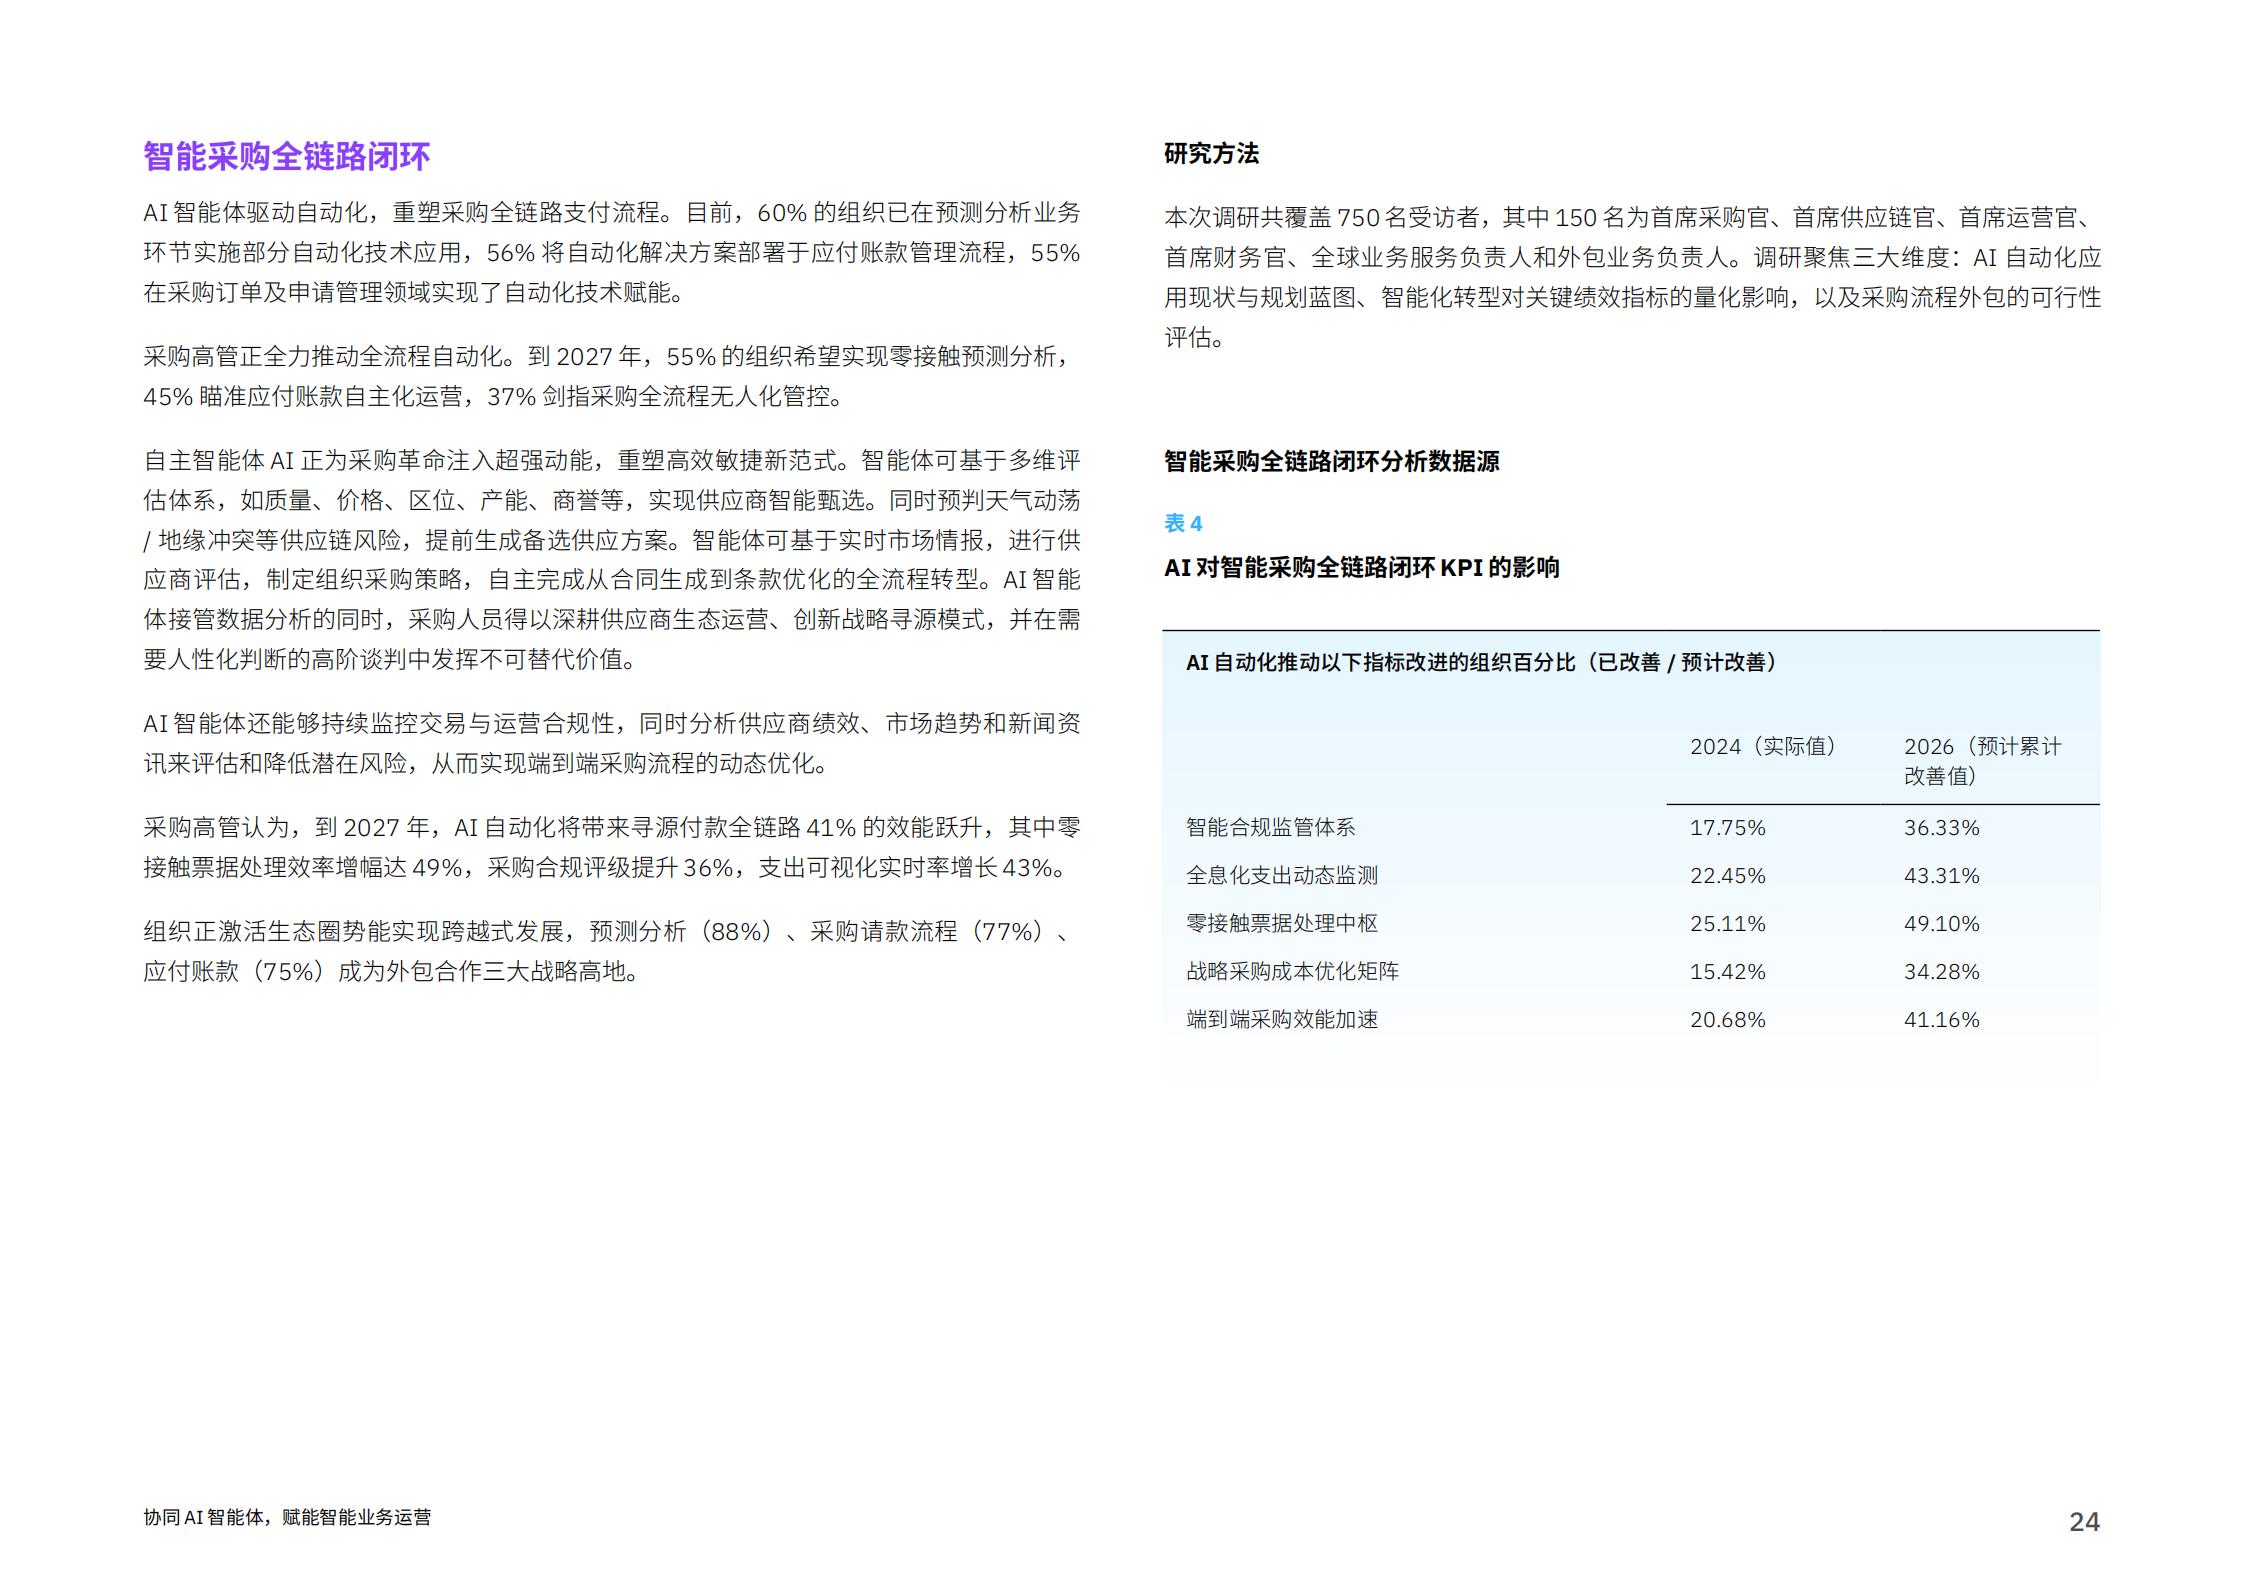Click the 2026（预计累计改善值）column header

(1981, 761)
